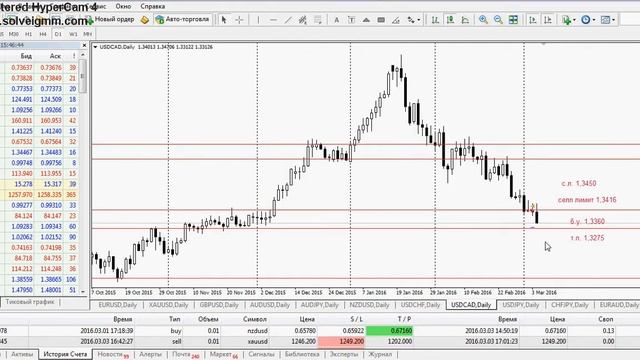Image resolution: width=640 pixels, height=360 pixels.
Task: Zoom in on the chart
Action: tap(483, 20)
